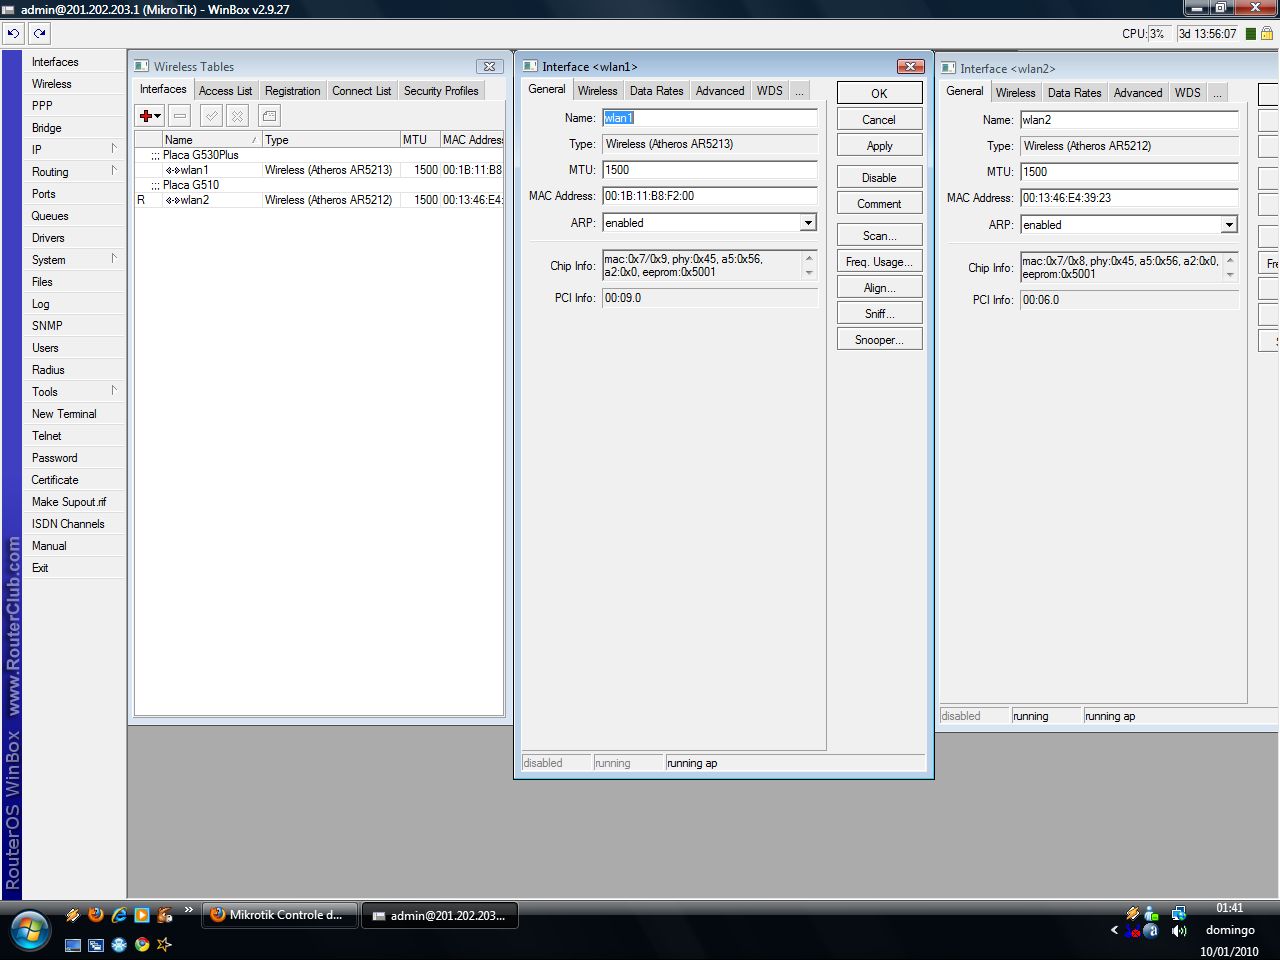Open media player quick launch icon
The height and width of the screenshot is (960, 1280).
pos(142,914)
